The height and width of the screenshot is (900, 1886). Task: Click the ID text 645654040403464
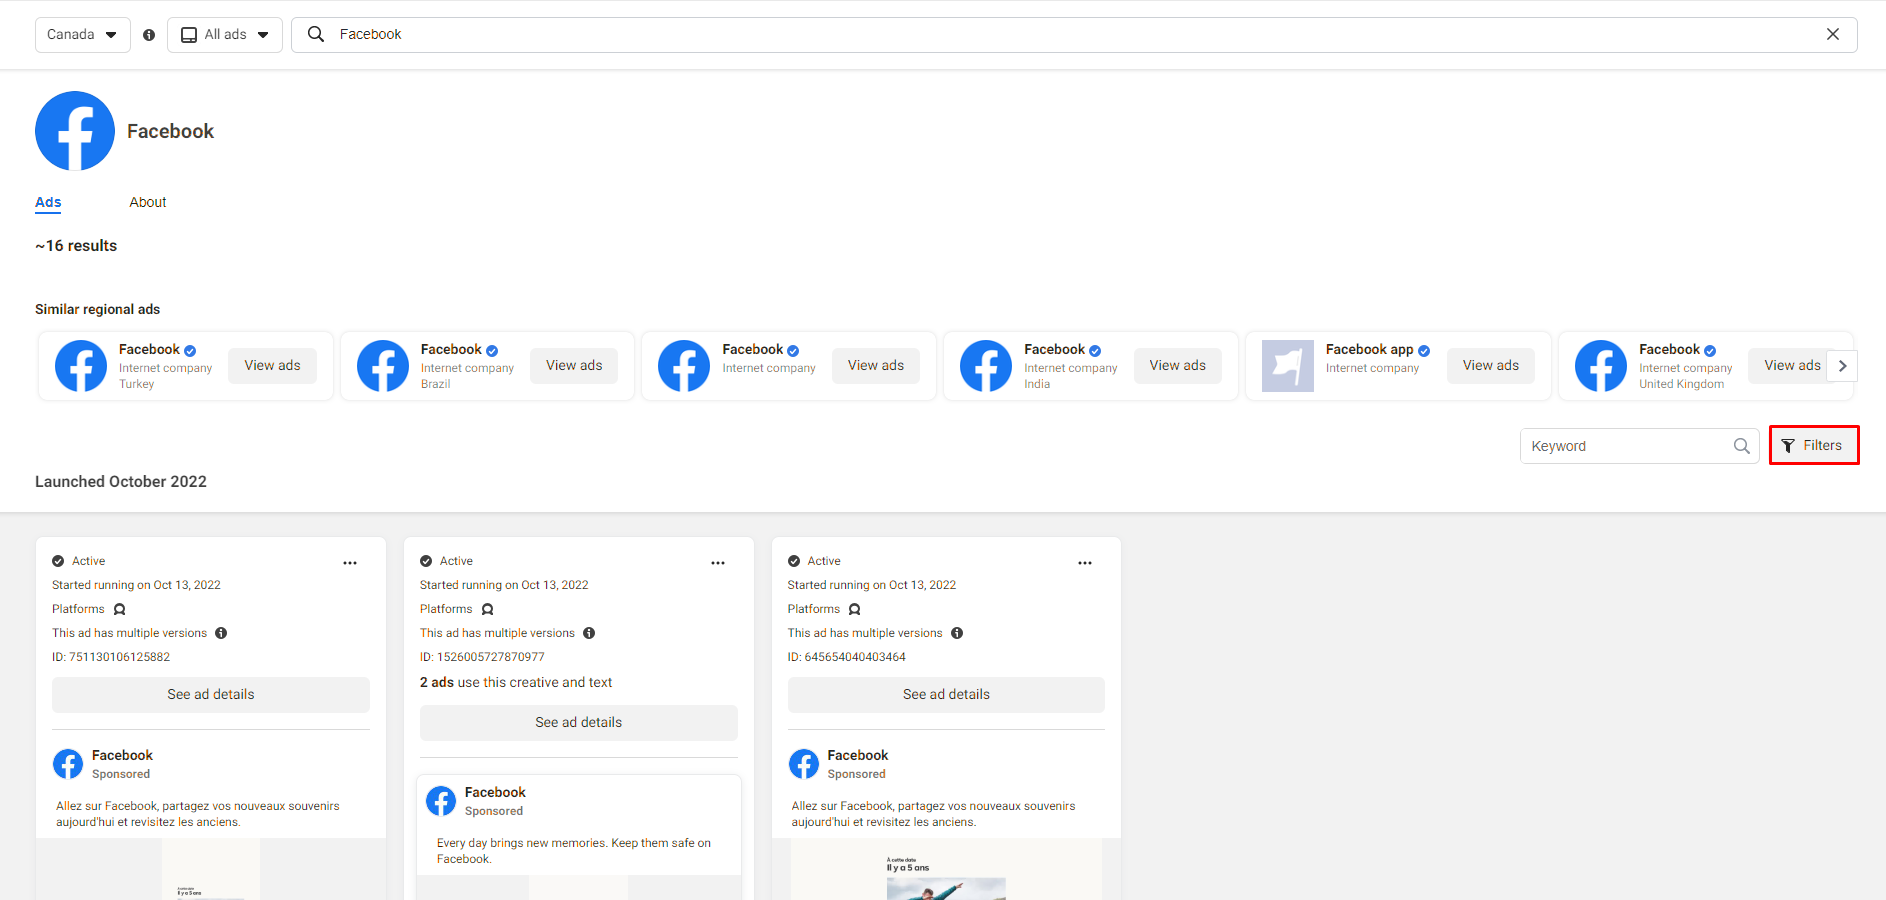coord(847,658)
